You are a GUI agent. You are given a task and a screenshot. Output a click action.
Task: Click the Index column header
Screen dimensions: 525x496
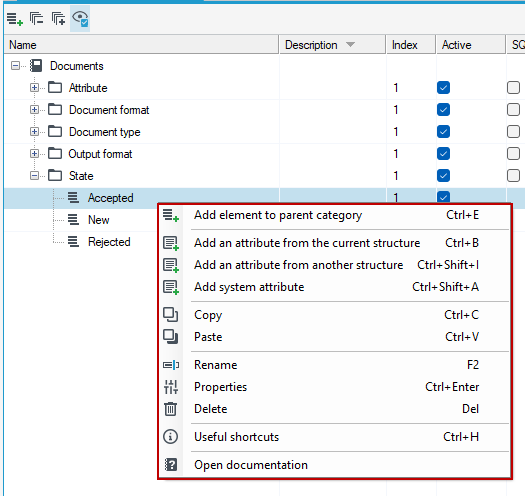click(411, 45)
